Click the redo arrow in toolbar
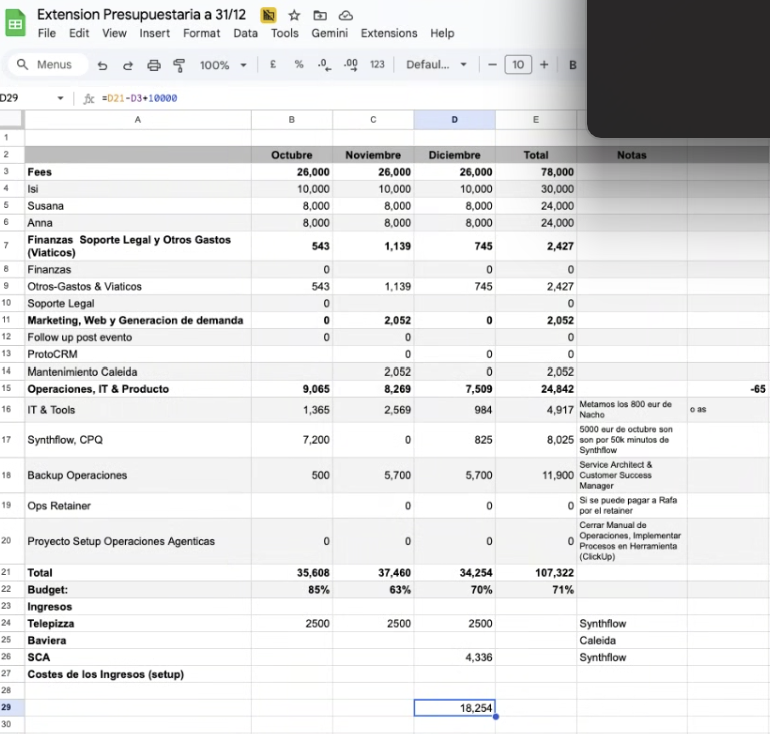This screenshot has height=734, width=770. [x=127, y=65]
